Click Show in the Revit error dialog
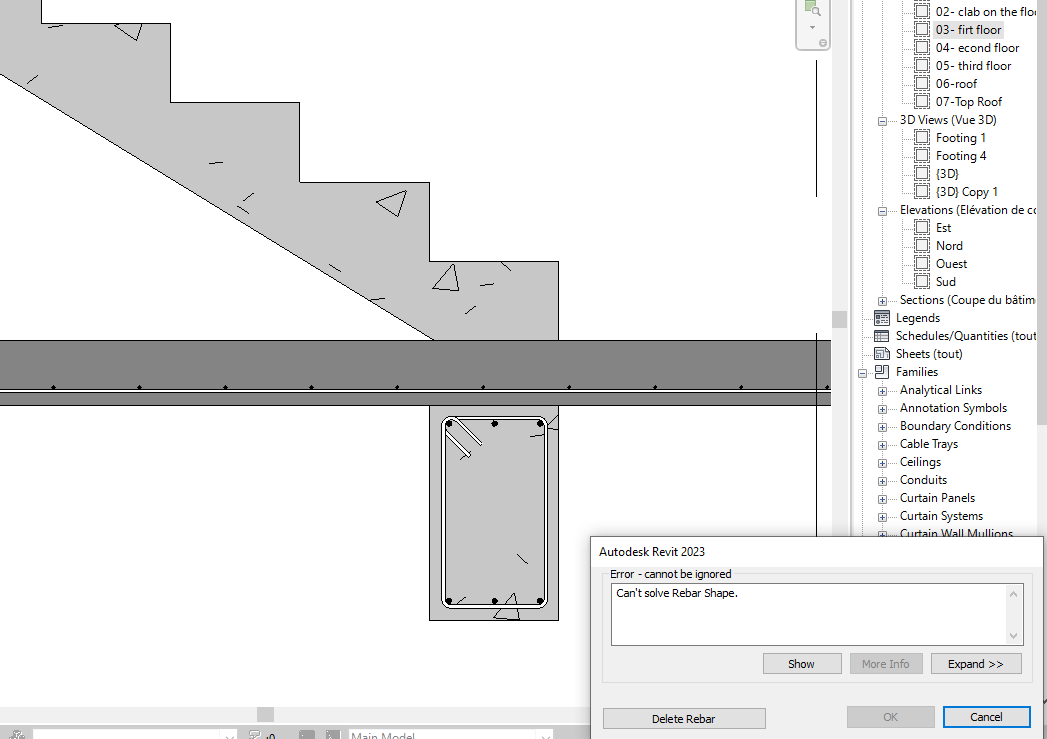 (802, 663)
